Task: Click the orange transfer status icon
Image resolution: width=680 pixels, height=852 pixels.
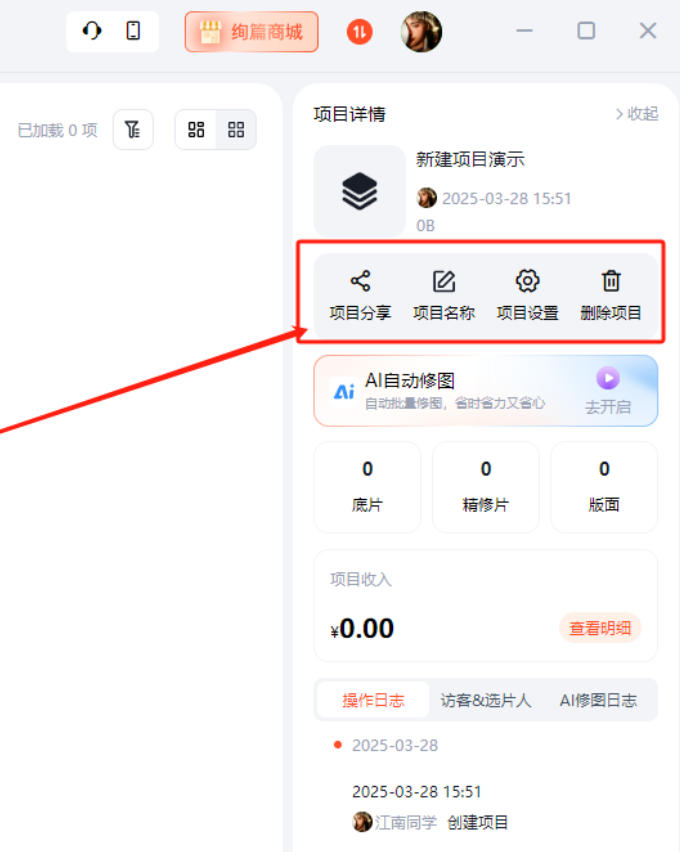Action: coord(360,32)
